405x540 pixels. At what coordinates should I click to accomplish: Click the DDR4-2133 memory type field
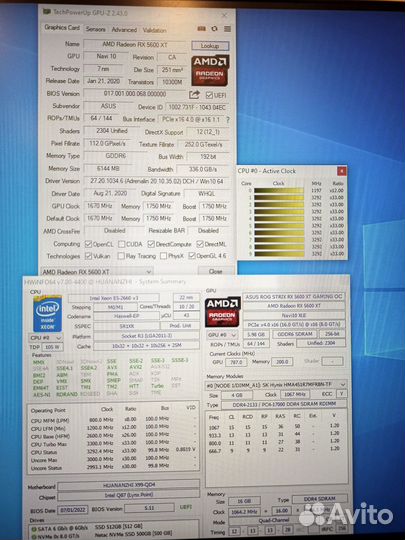click(x=284, y=405)
